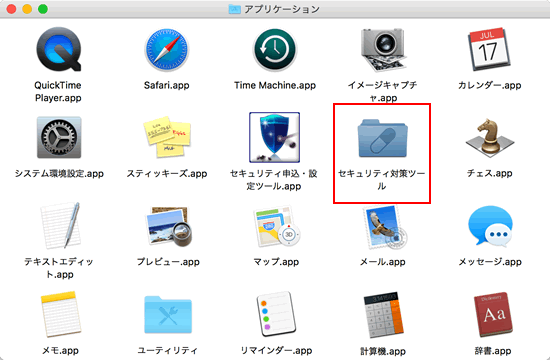
Task: Select the リマインダー checklist icon
Action: pos(276,314)
